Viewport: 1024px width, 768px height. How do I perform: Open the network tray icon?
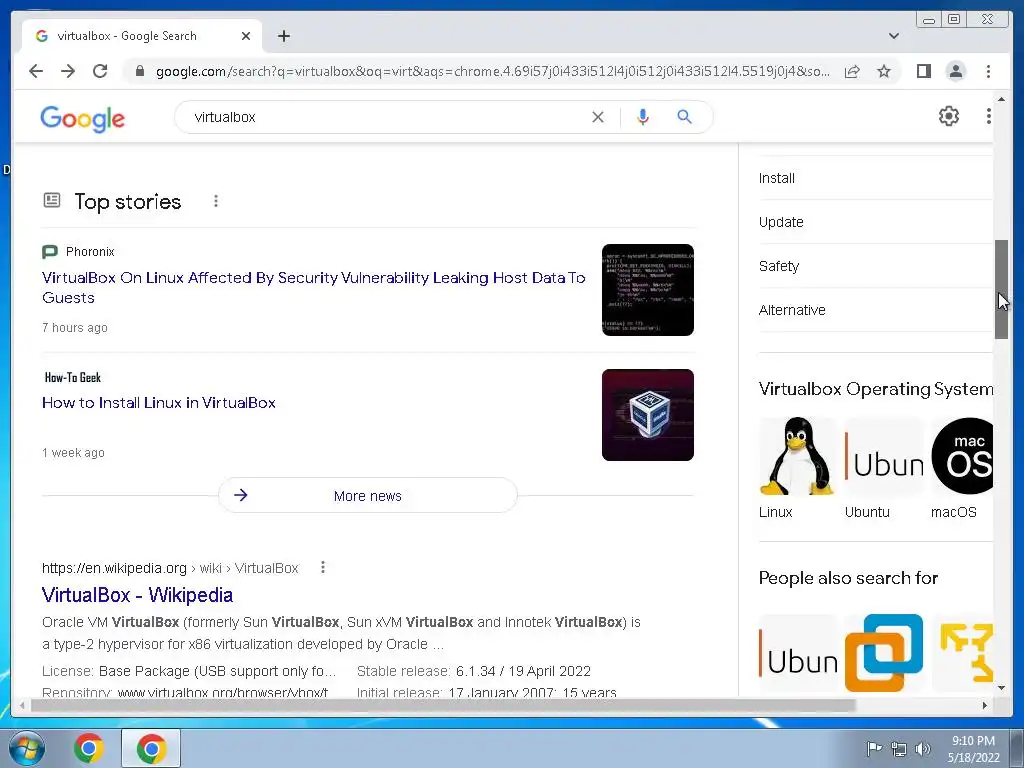(x=899, y=749)
